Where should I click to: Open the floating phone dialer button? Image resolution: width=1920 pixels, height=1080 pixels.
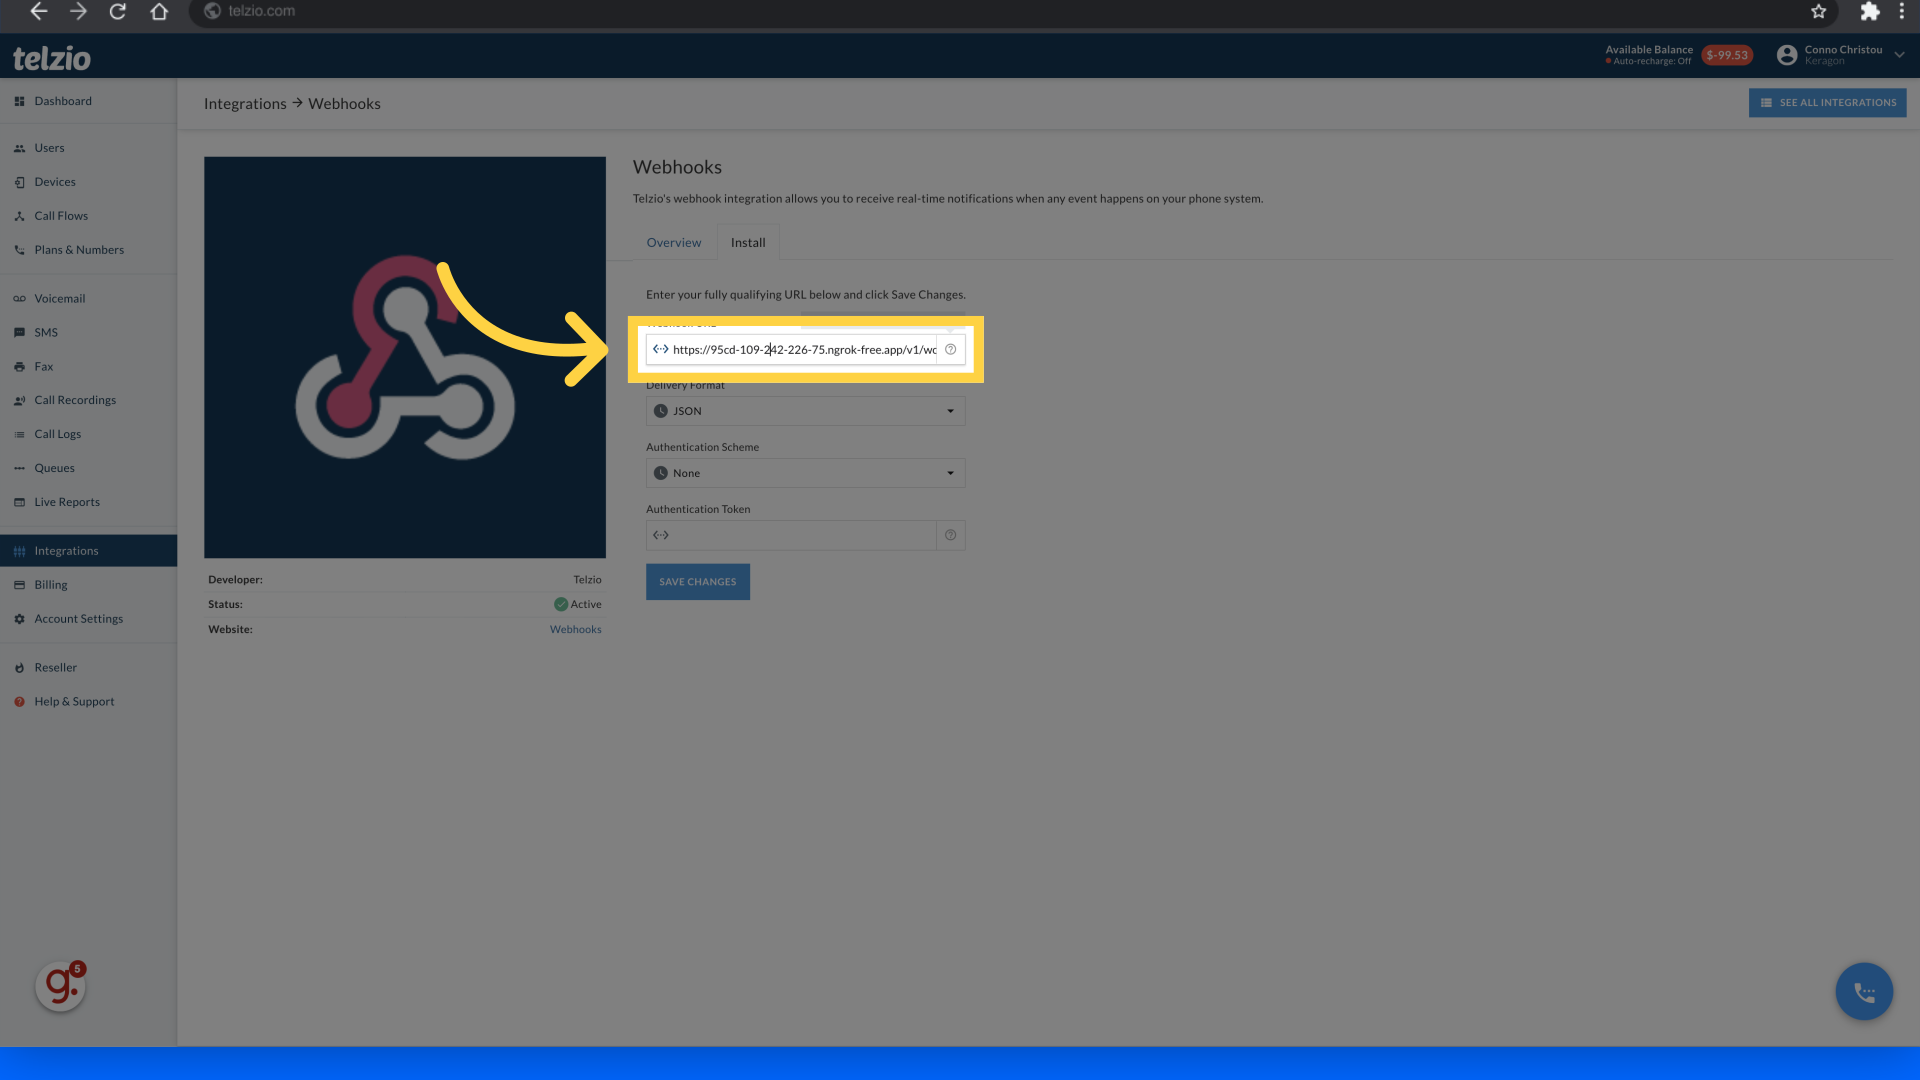pos(1864,992)
